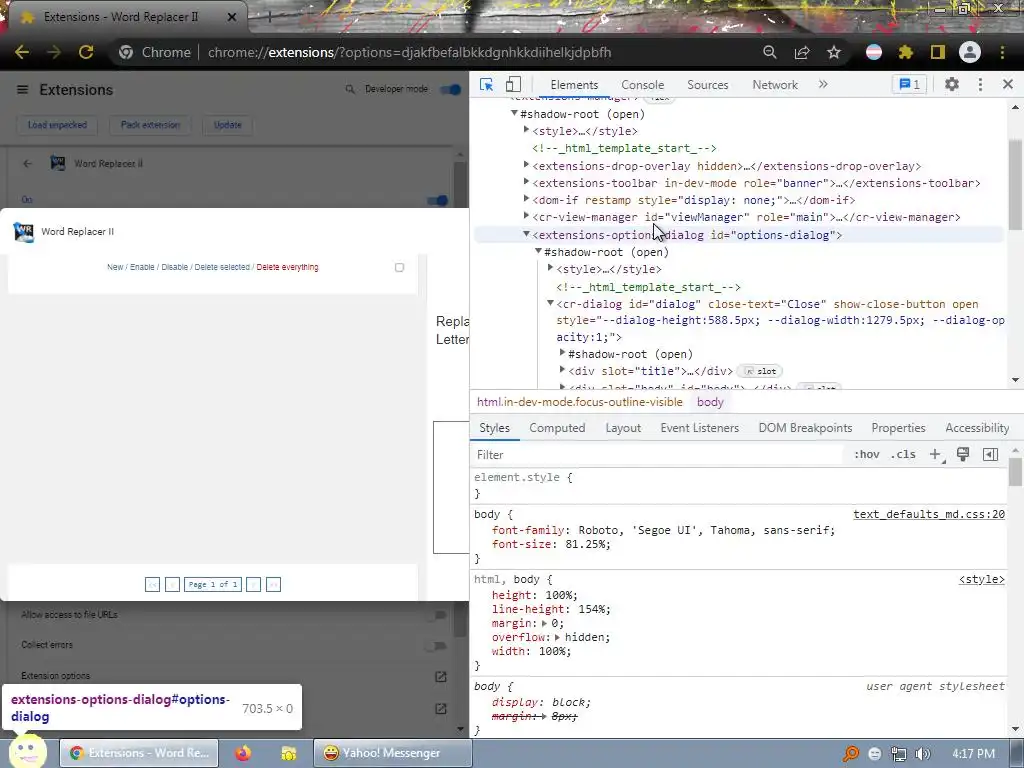Screen dimensions: 1024x768
Task: Share this page icon
Action: coord(802,52)
